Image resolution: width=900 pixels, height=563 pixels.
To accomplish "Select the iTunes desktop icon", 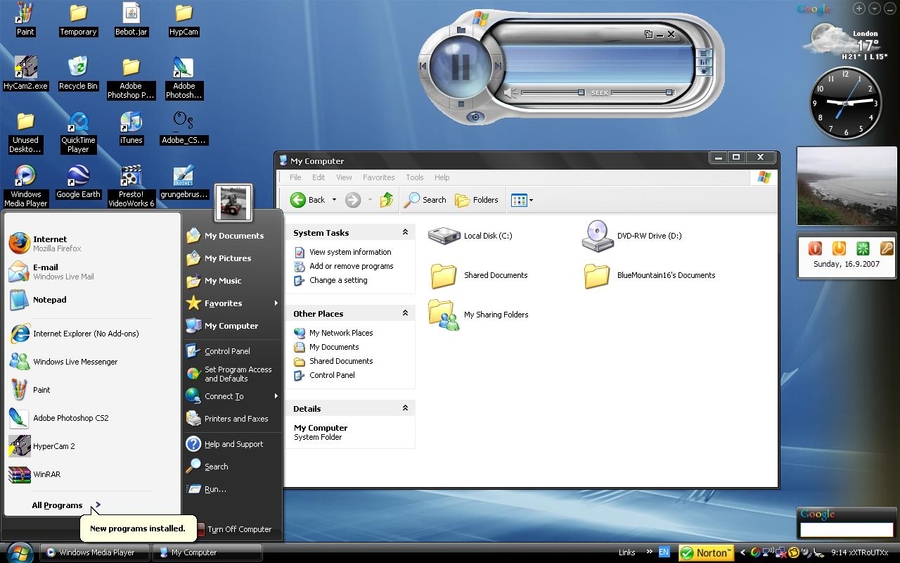I will click(x=131, y=127).
